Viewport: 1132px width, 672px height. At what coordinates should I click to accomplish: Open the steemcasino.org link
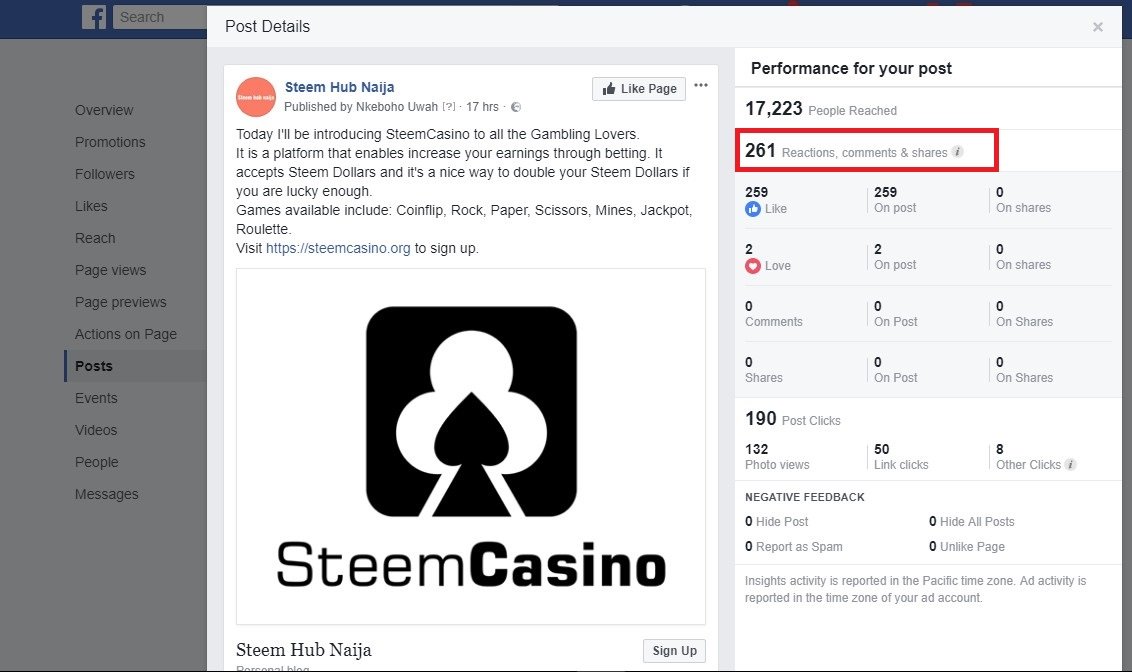click(x=338, y=248)
